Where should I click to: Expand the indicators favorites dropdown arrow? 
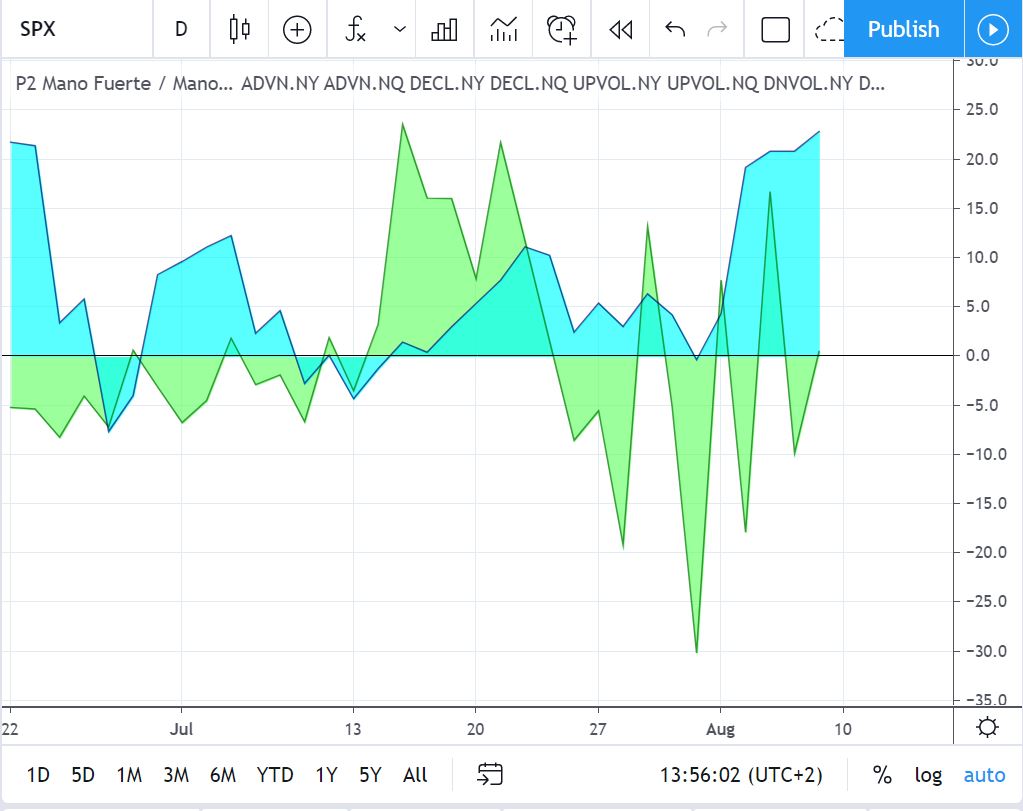400,29
